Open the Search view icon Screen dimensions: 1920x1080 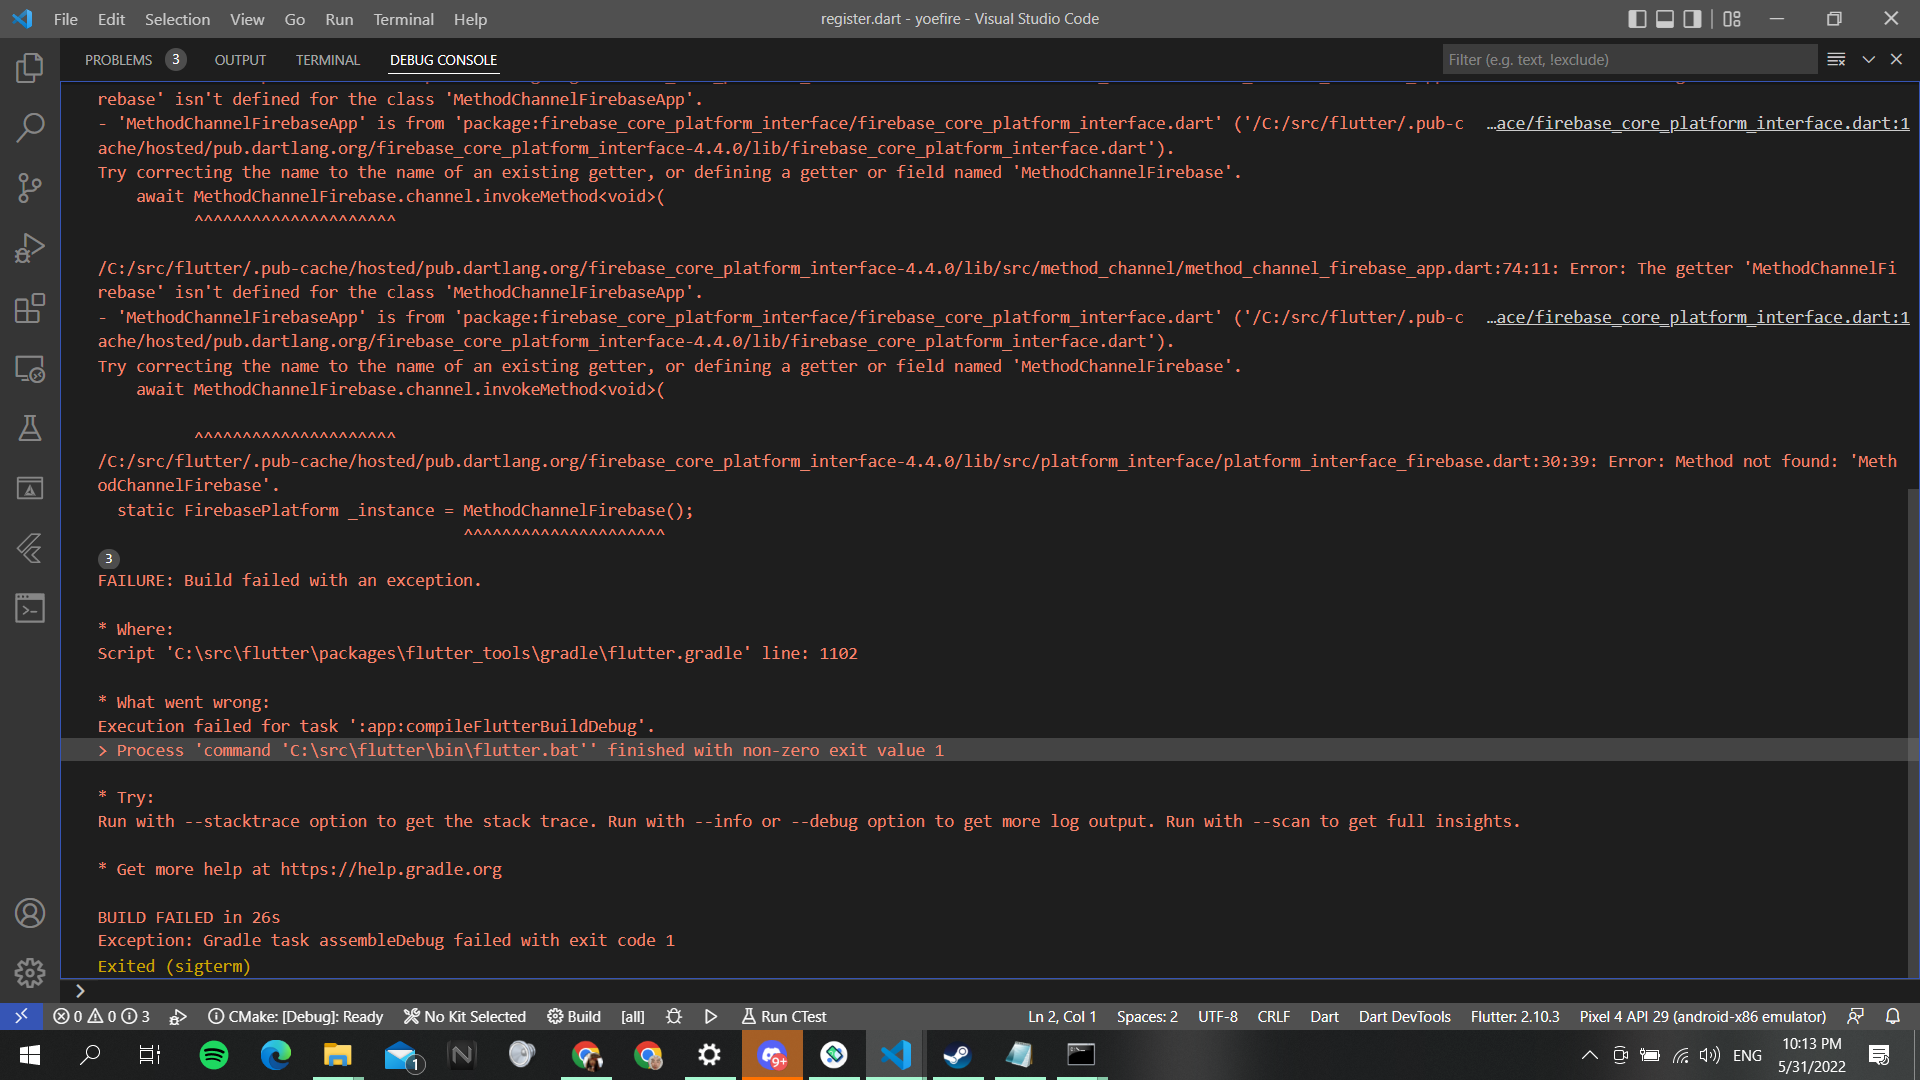pyautogui.click(x=30, y=128)
